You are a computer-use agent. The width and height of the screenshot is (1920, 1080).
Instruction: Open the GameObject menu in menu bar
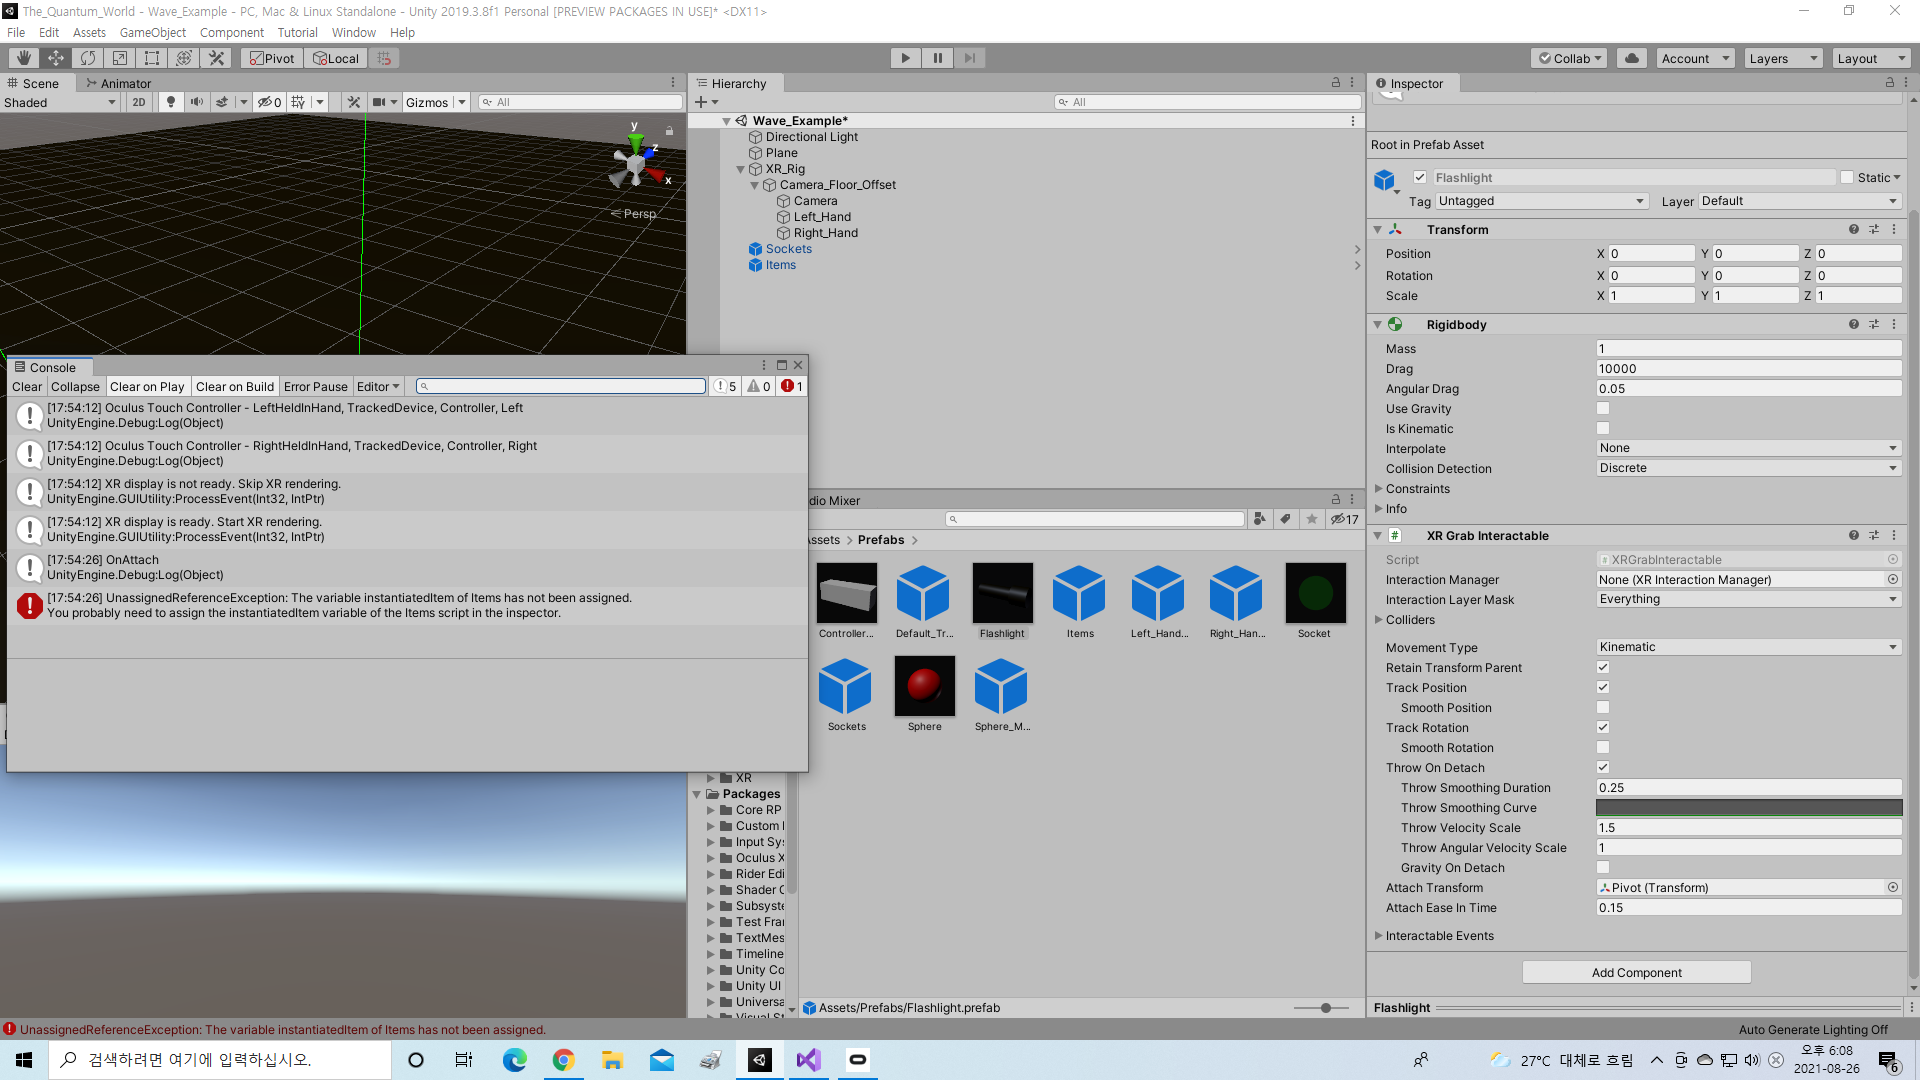coord(153,32)
